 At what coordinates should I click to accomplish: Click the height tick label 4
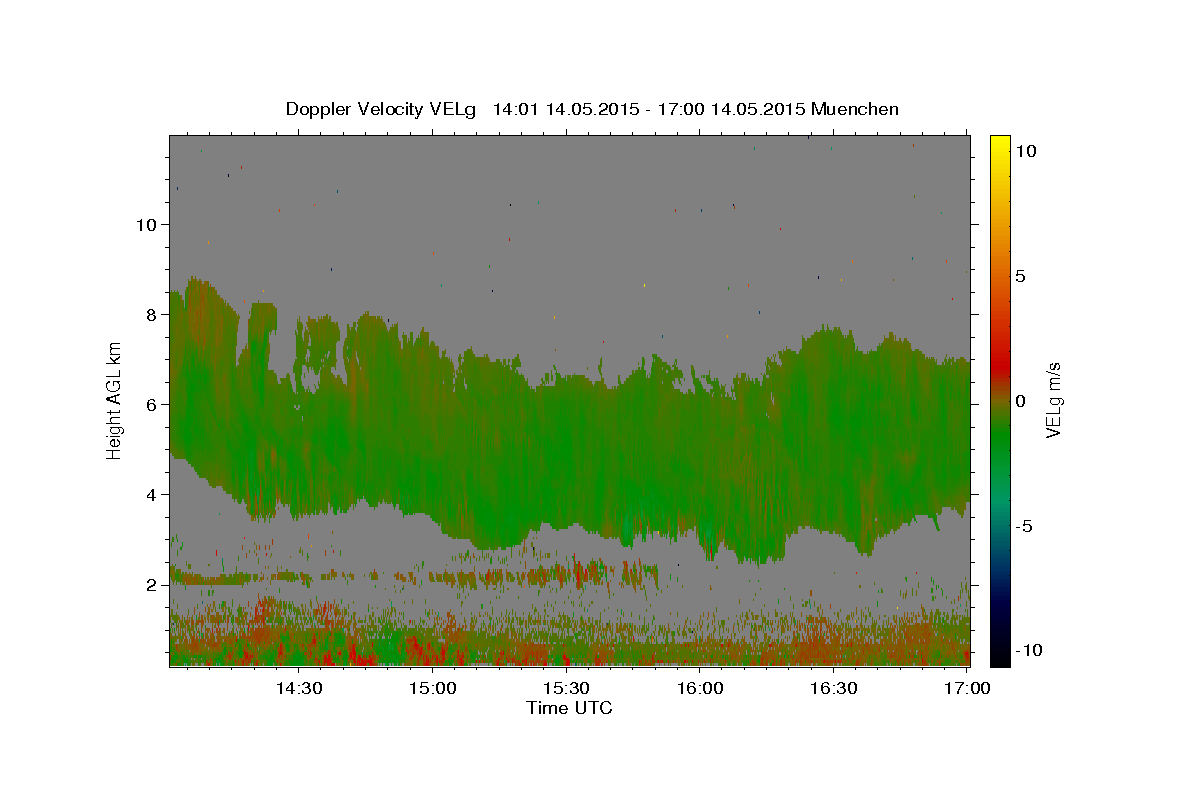pyautogui.click(x=151, y=494)
